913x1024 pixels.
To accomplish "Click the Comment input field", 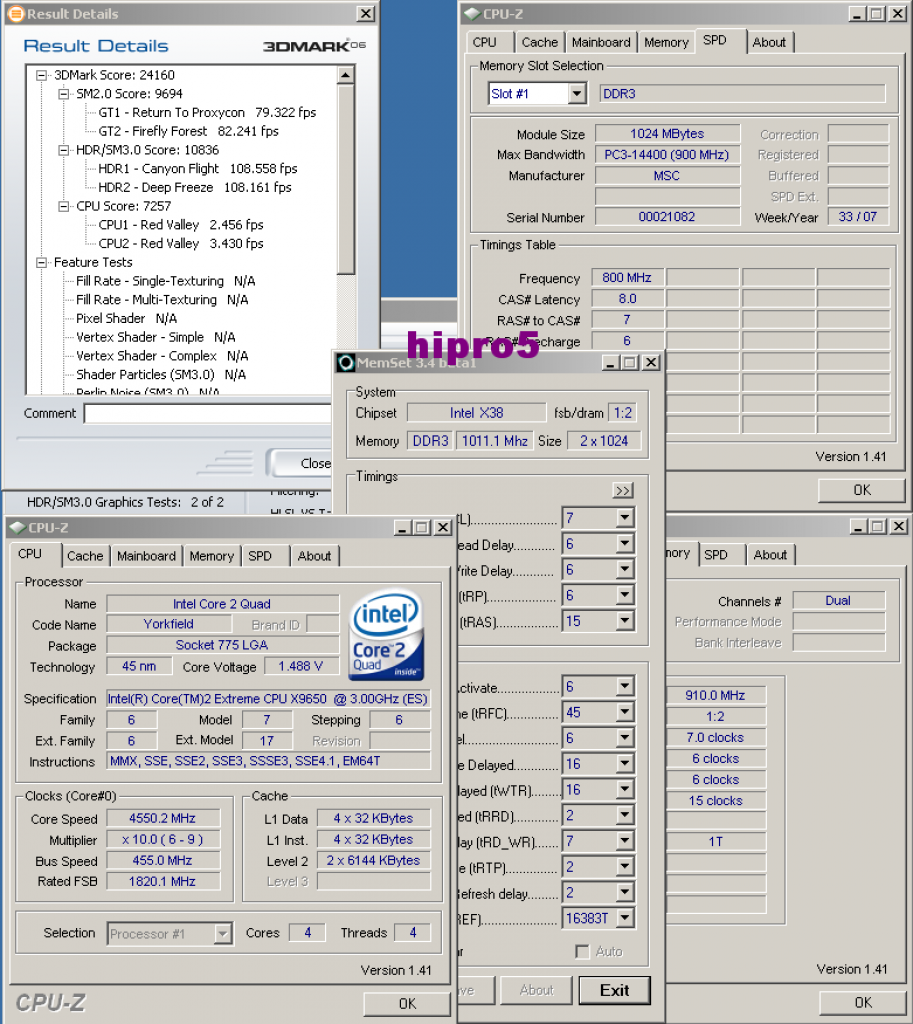I will pos(208,413).
